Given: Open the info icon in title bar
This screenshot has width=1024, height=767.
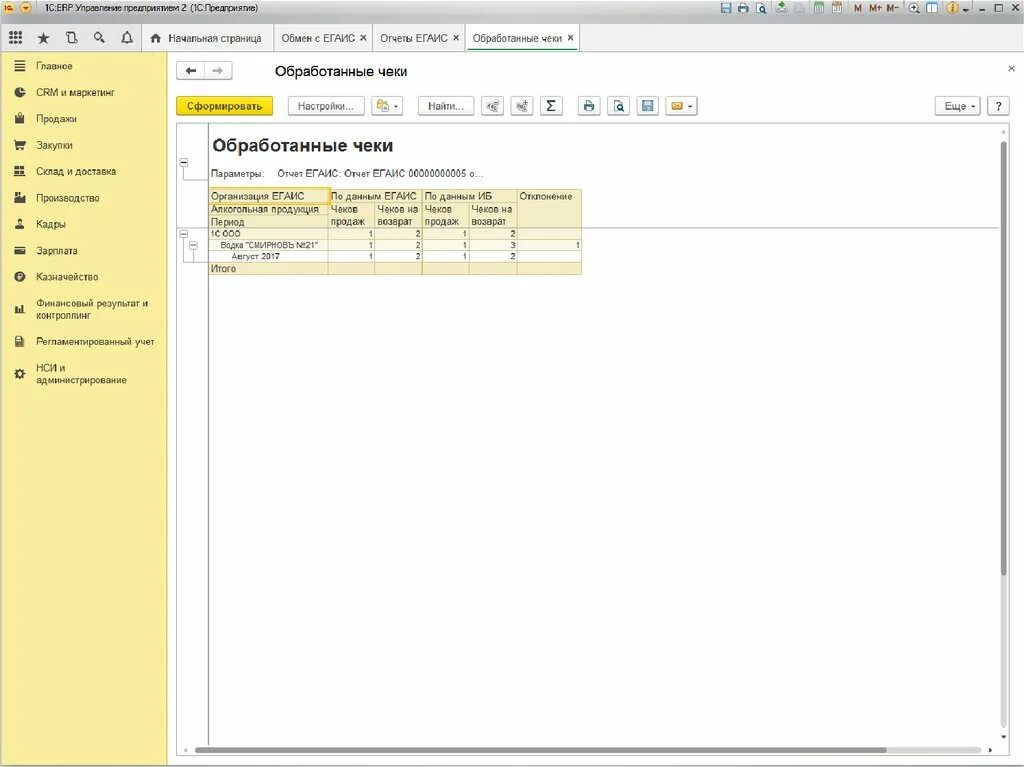Looking at the screenshot, I should [952, 8].
